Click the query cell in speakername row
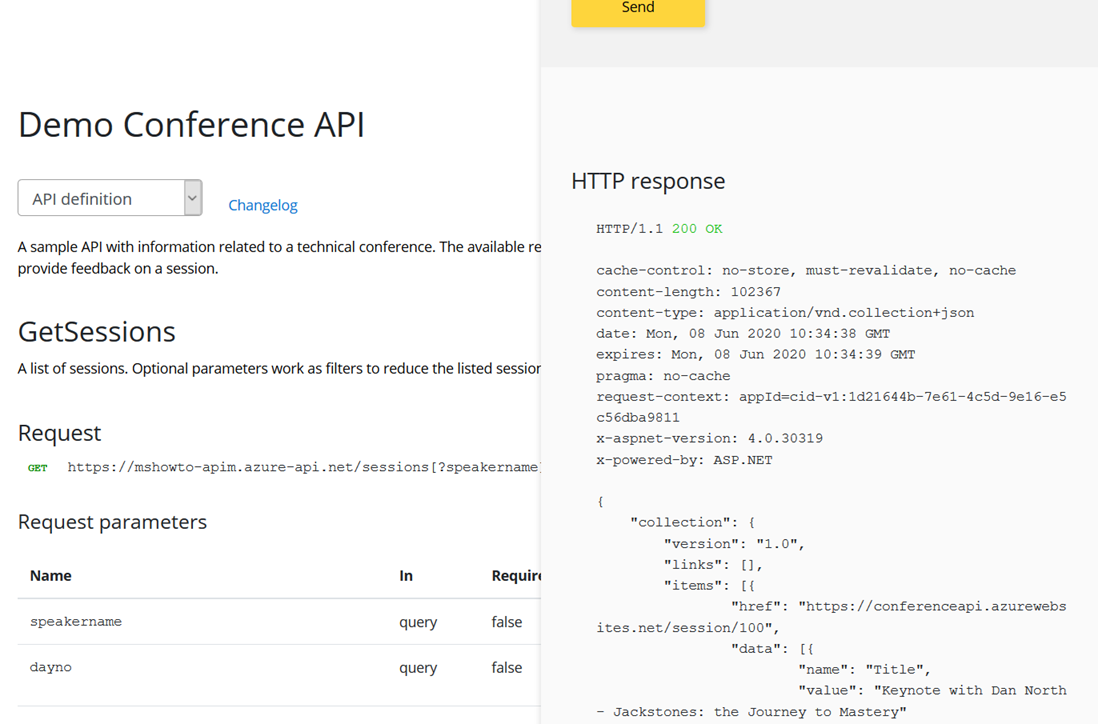1098x724 pixels. (418, 622)
